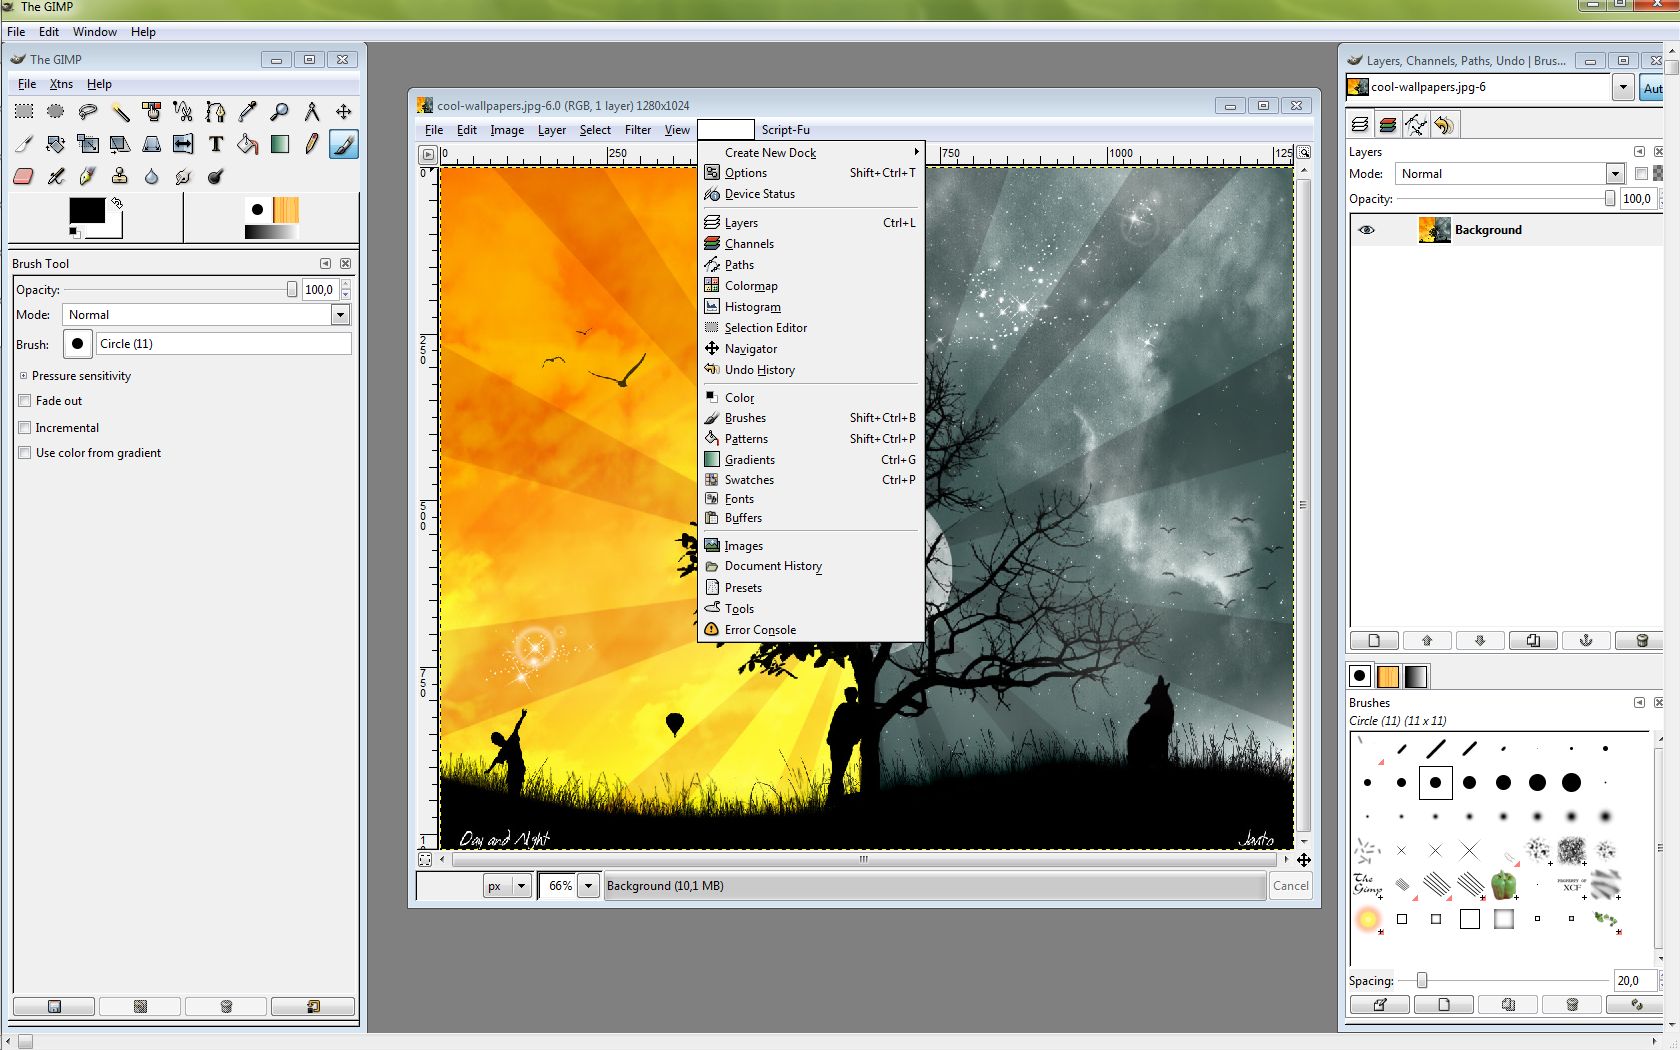The image size is (1680, 1050).
Task: Click the black foreground color swatch
Action: [86, 210]
